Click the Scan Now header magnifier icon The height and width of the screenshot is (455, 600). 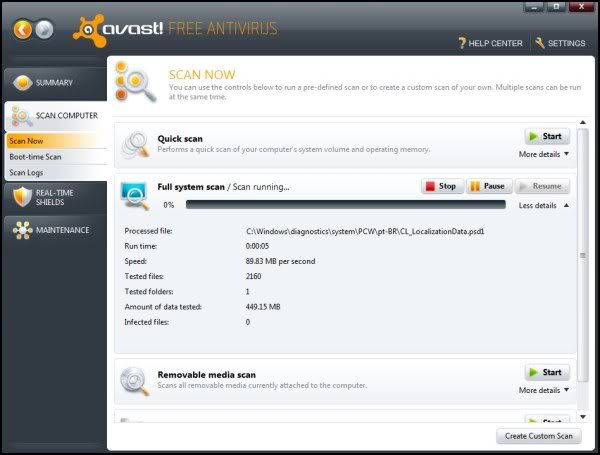(x=134, y=82)
